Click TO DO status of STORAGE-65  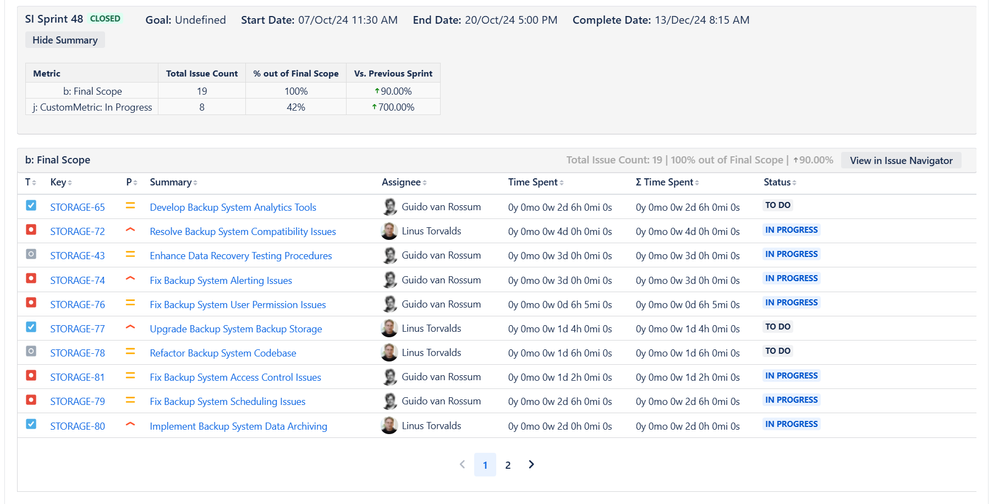[x=778, y=205]
